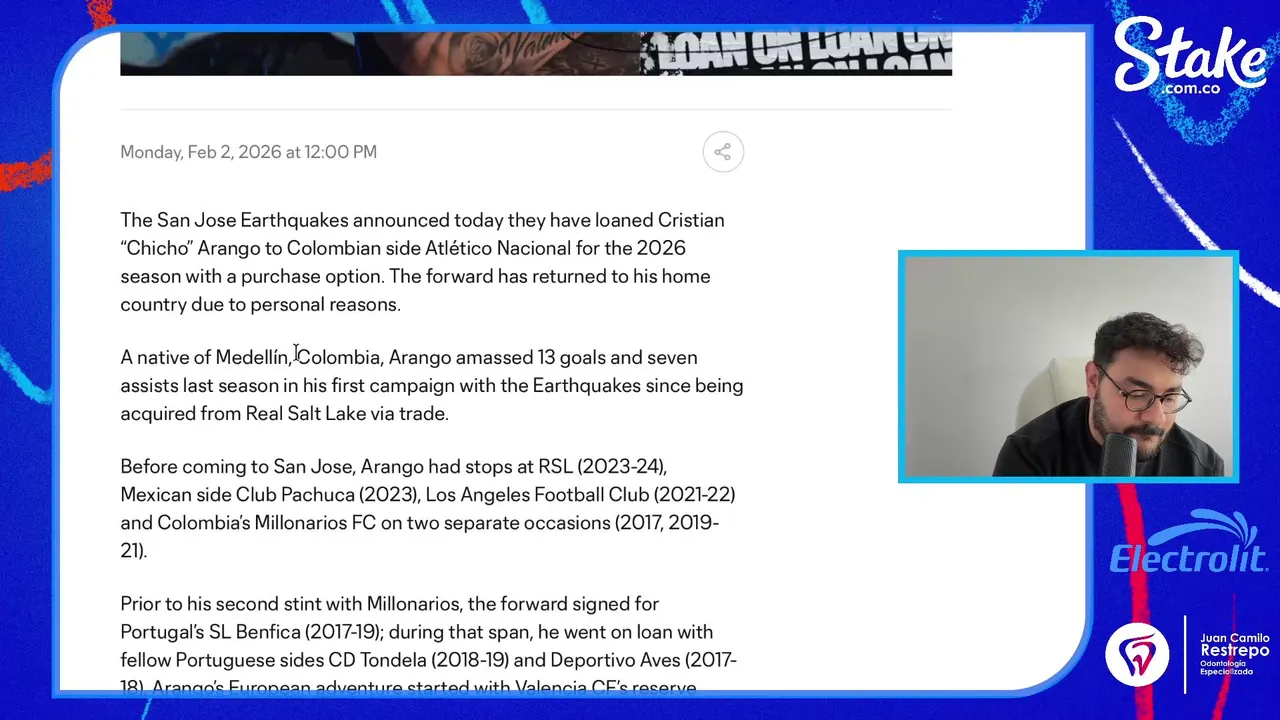1280x720 pixels.
Task: Click the text 'Colombia's Millonarios FC'
Action: coord(266,522)
